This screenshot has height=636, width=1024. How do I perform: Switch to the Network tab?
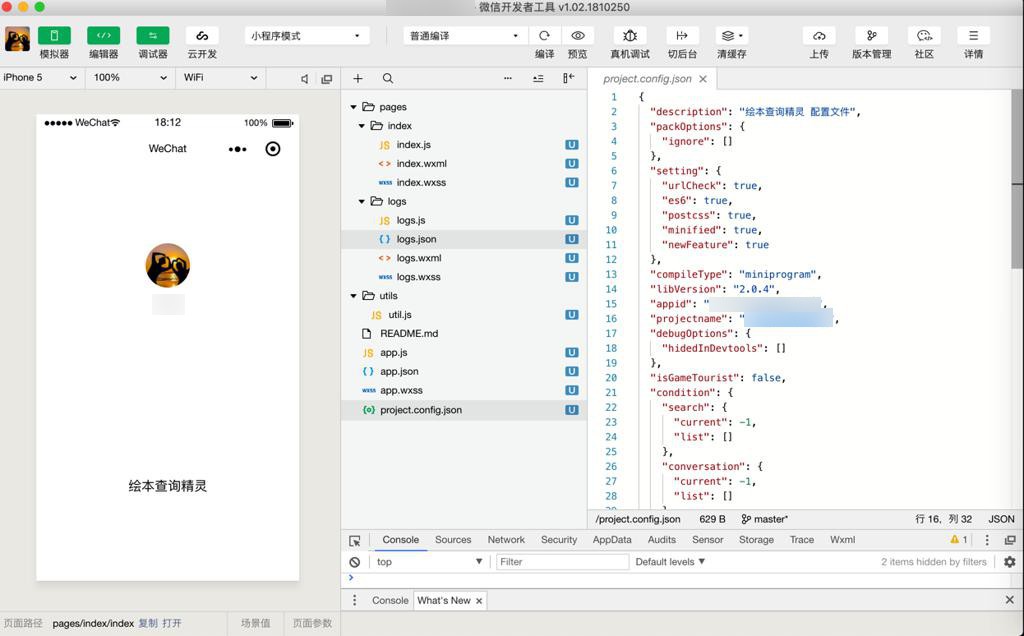point(506,540)
